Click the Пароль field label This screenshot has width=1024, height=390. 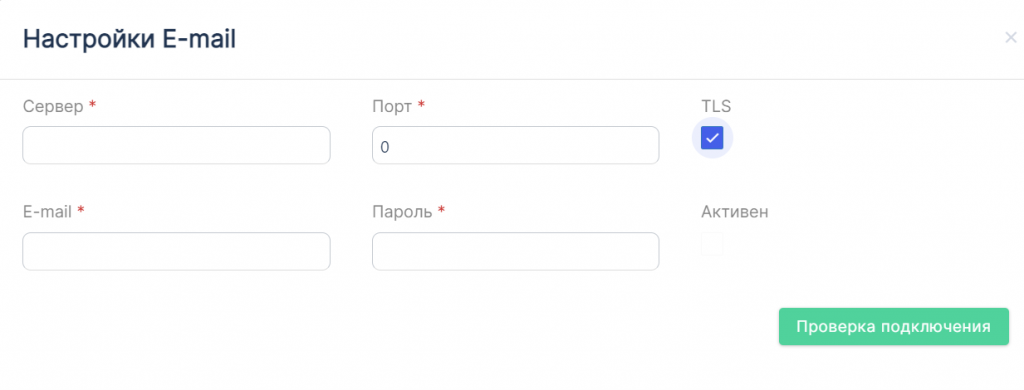[x=402, y=212]
